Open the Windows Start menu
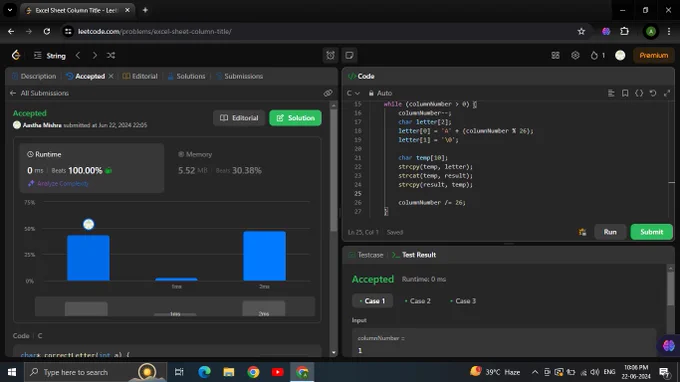 click(12, 372)
